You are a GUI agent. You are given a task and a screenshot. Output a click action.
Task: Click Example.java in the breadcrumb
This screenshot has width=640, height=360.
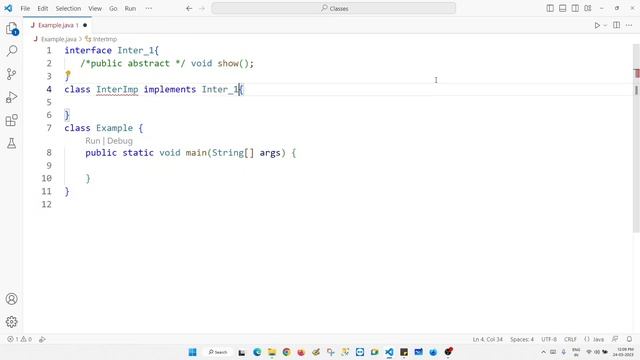pyautogui.click(x=58, y=39)
